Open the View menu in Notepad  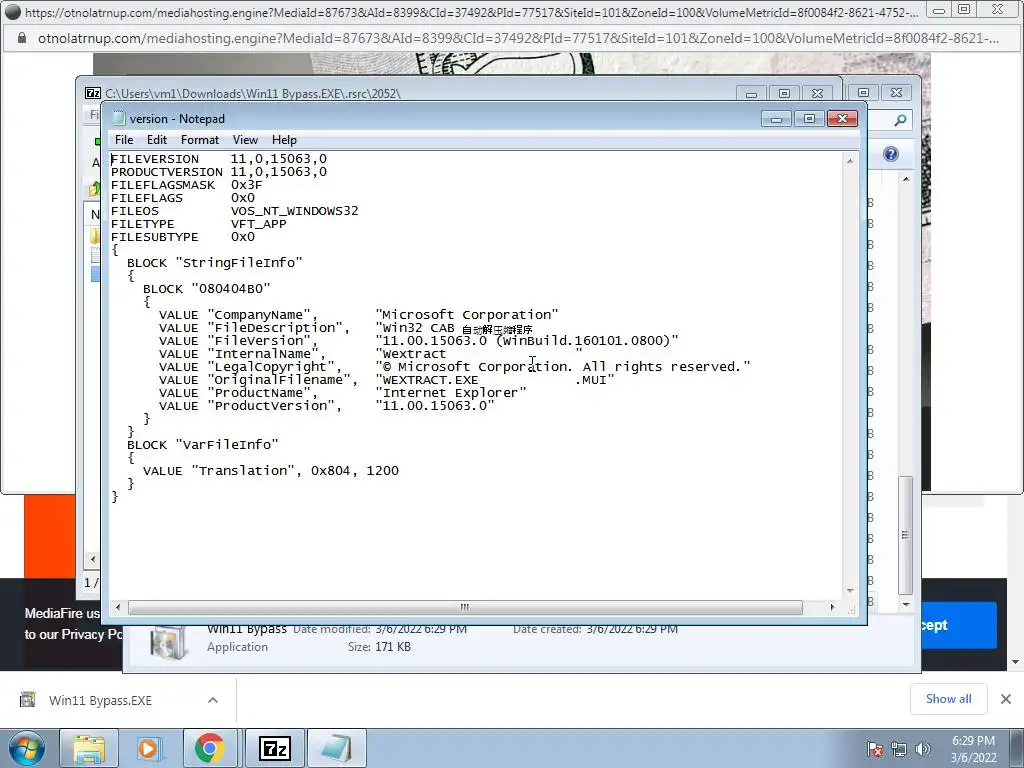(245, 140)
